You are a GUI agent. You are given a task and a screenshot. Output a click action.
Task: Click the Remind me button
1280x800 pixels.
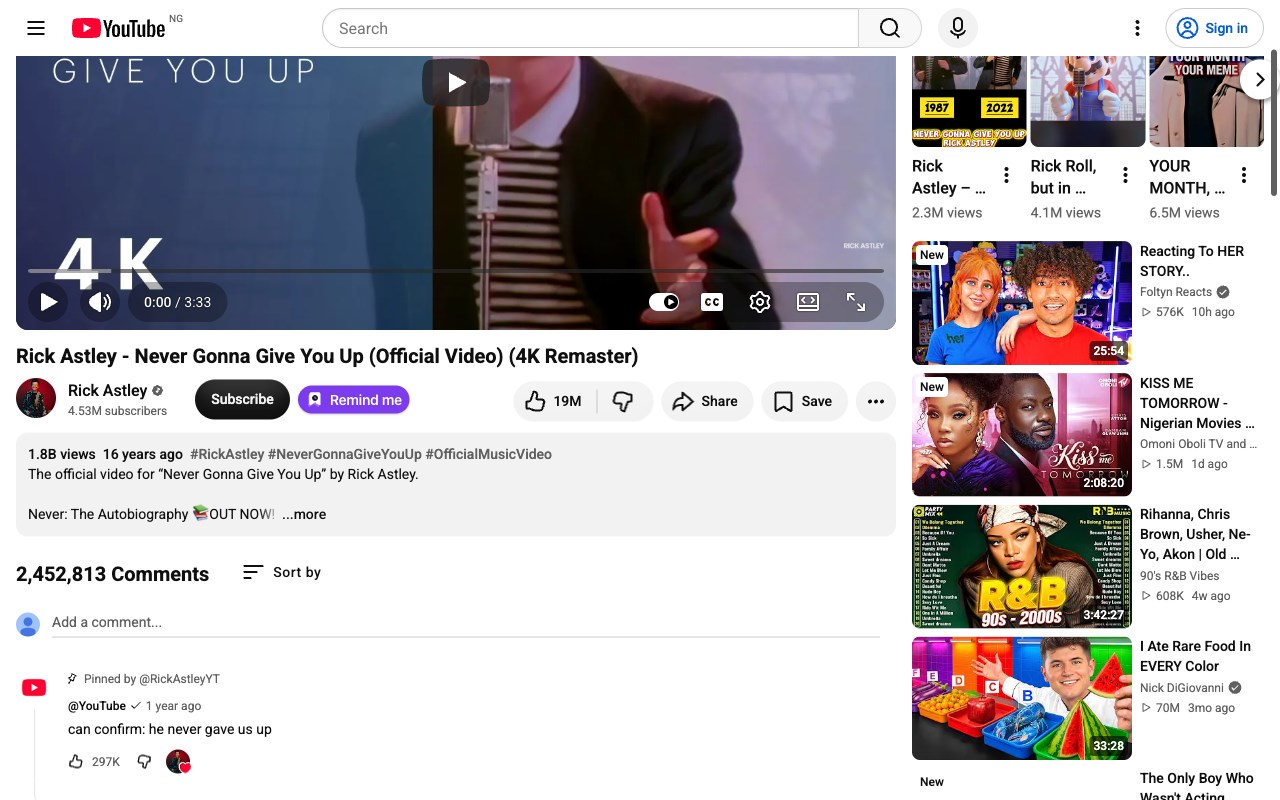click(x=354, y=400)
